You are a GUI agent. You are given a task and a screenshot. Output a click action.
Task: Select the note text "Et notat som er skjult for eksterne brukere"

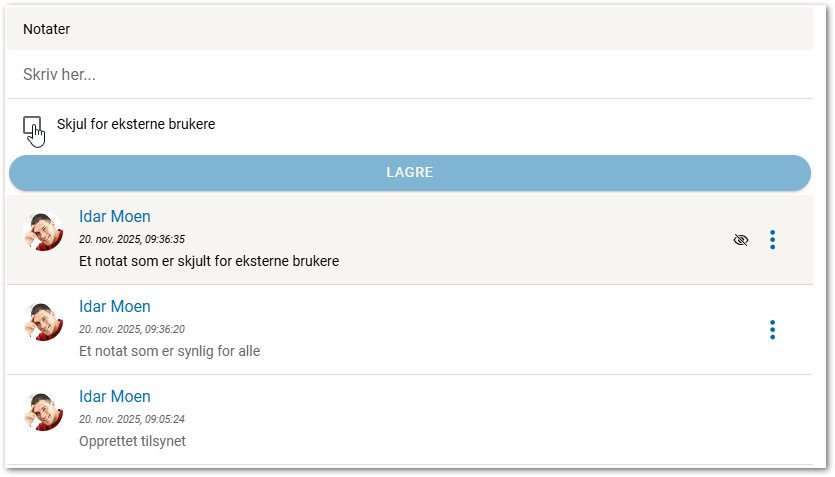tap(209, 261)
